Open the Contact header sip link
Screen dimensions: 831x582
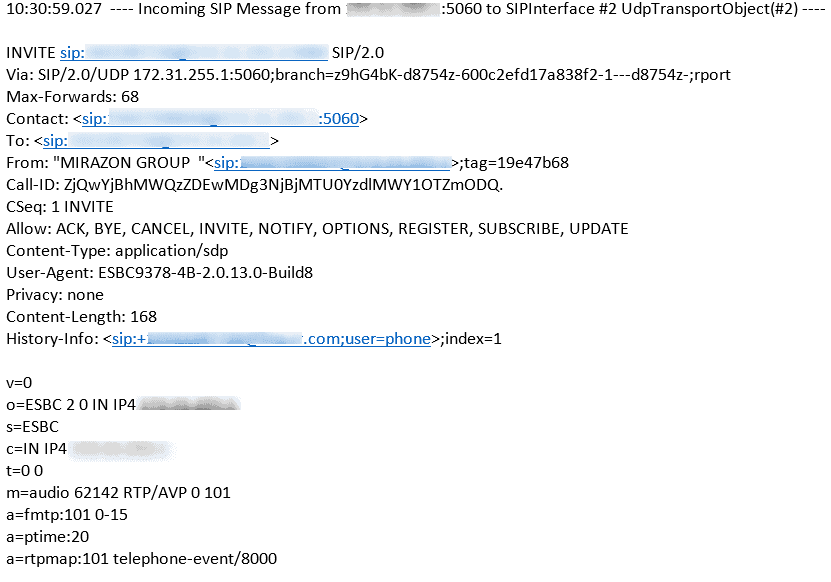click(x=220, y=119)
